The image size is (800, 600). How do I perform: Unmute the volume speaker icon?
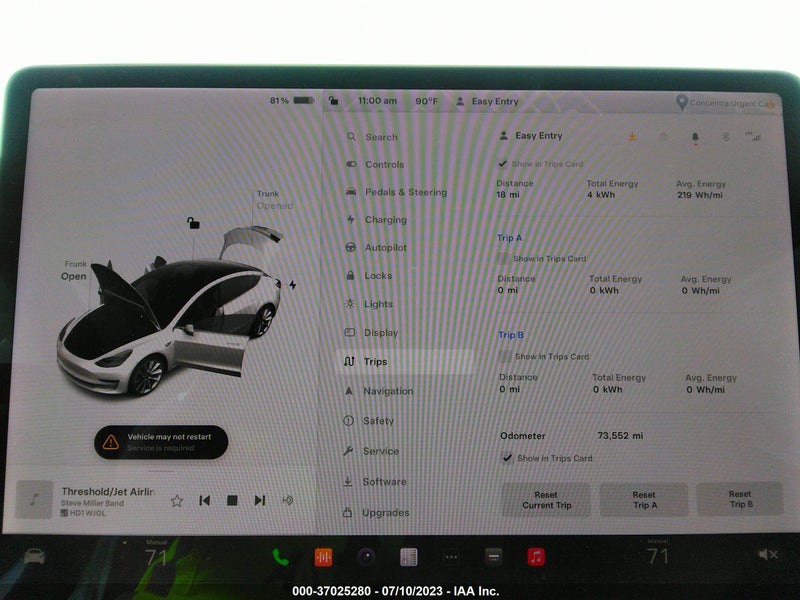click(768, 554)
